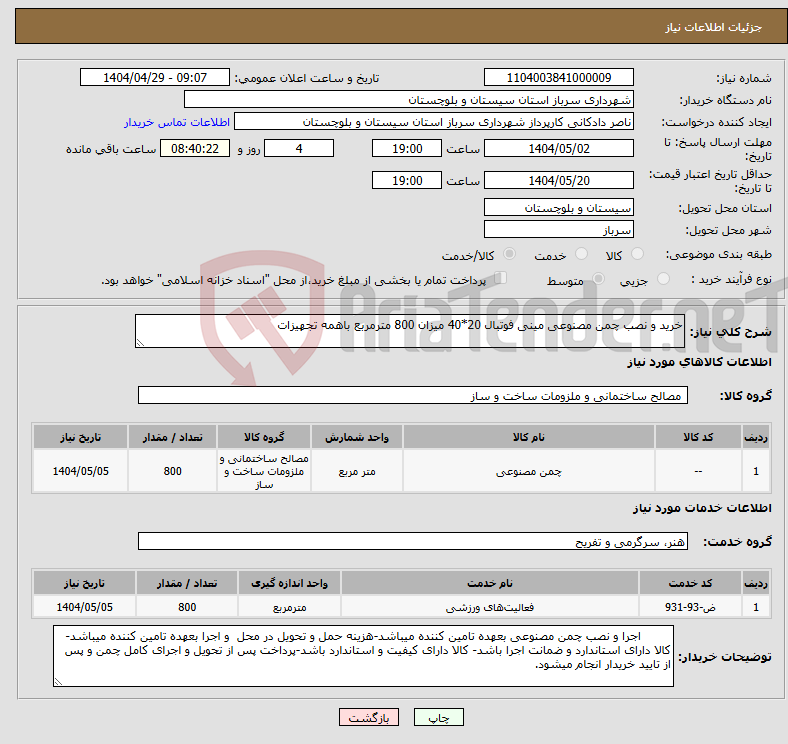Click the request creator name field
This screenshot has width=788, height=744.
point(434,122)
